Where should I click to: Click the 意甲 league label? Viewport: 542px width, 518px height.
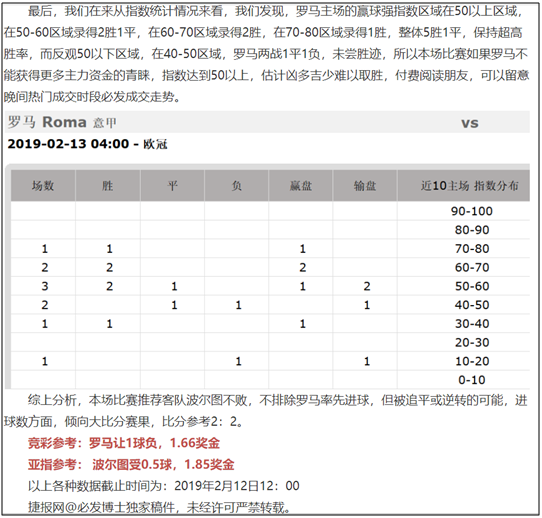pos(105,123)
